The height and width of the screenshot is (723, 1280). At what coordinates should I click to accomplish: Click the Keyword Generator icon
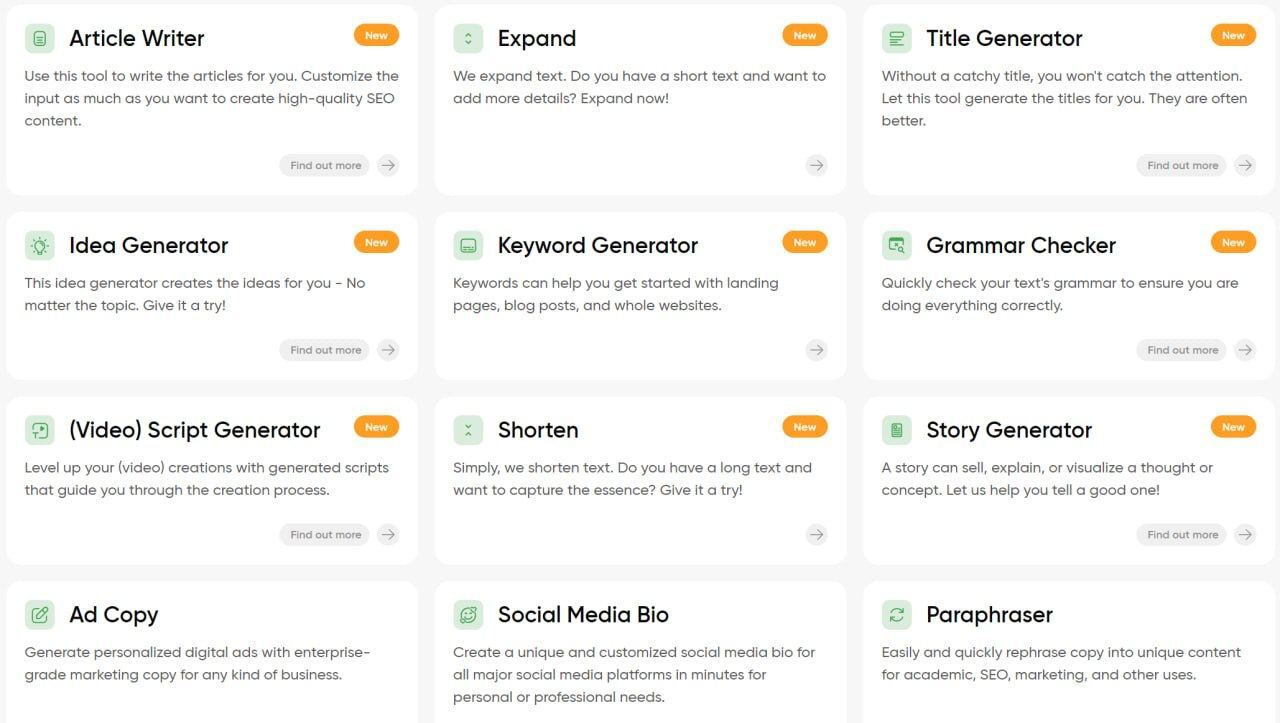tap(468, 245)
